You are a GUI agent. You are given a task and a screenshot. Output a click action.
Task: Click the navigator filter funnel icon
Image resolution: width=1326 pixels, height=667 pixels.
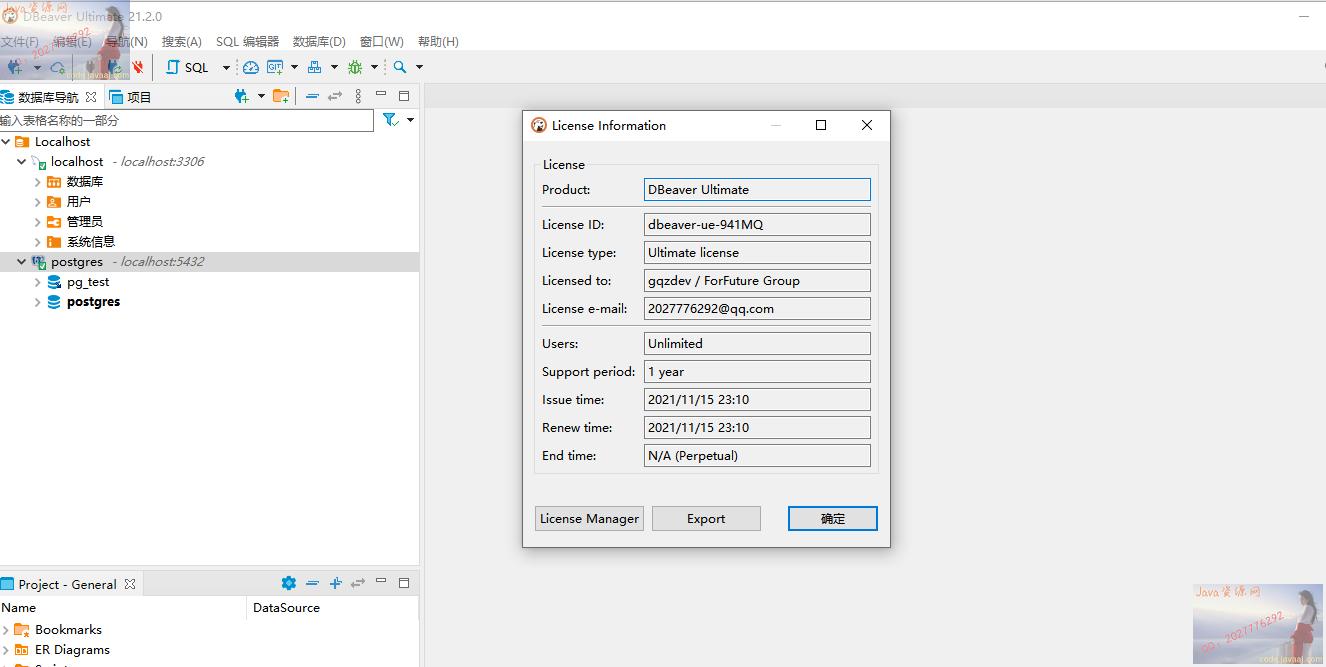[x=390, y=119]
